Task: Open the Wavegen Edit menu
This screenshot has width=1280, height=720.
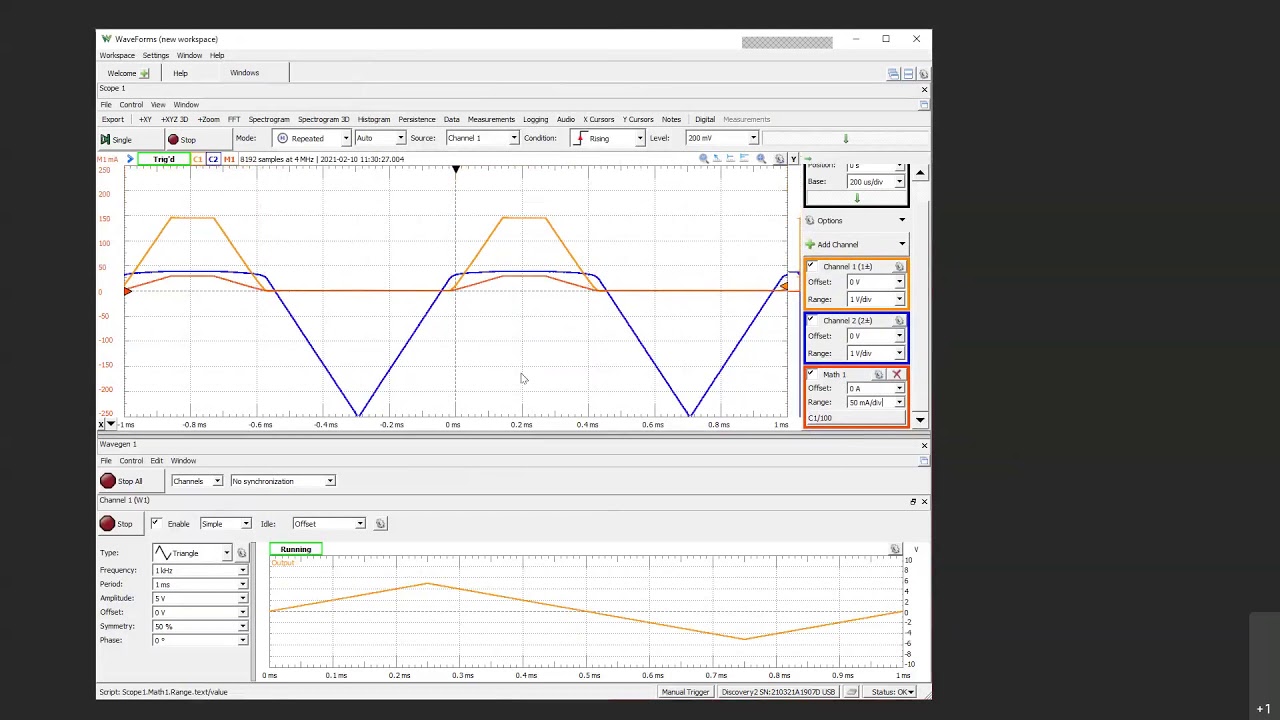Action: [157, 461]
